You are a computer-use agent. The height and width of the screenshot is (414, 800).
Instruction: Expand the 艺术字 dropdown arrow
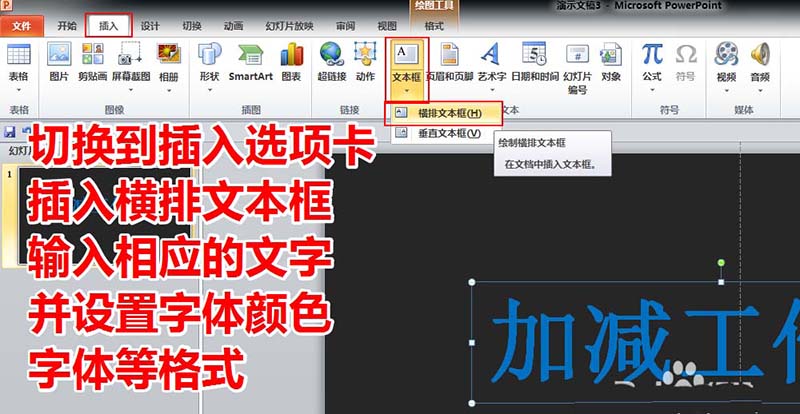point(491,90)
